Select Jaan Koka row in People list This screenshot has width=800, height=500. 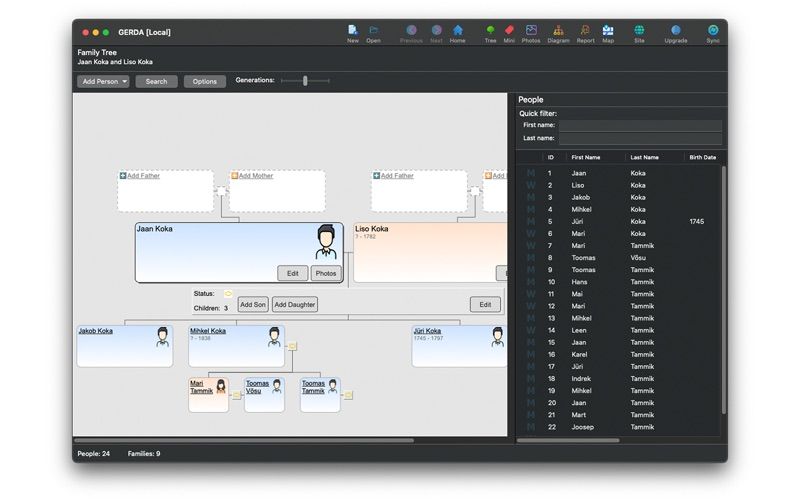click(619, 173)
